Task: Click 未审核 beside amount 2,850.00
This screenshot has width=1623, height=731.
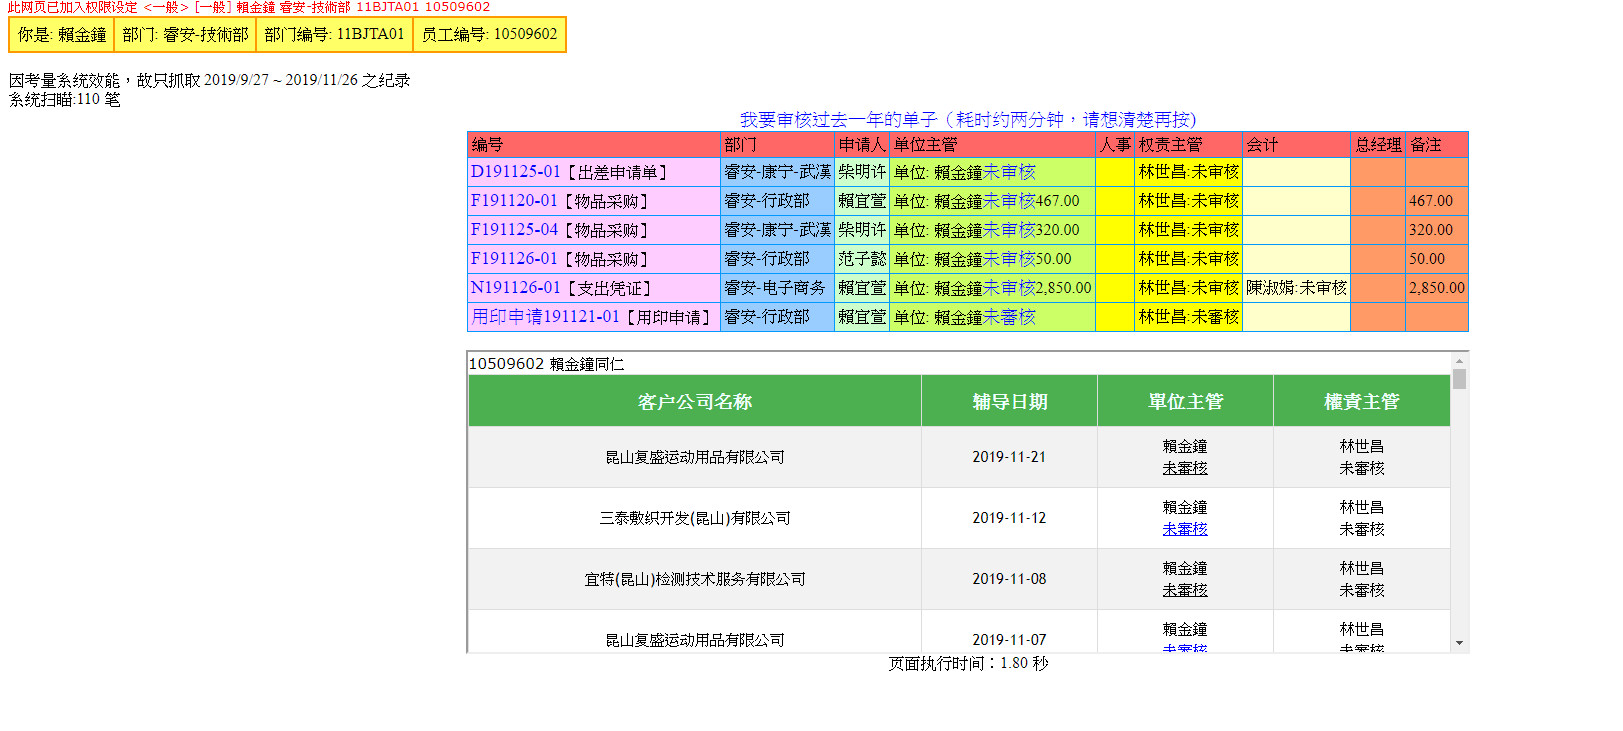Action: click(1009, 288)
